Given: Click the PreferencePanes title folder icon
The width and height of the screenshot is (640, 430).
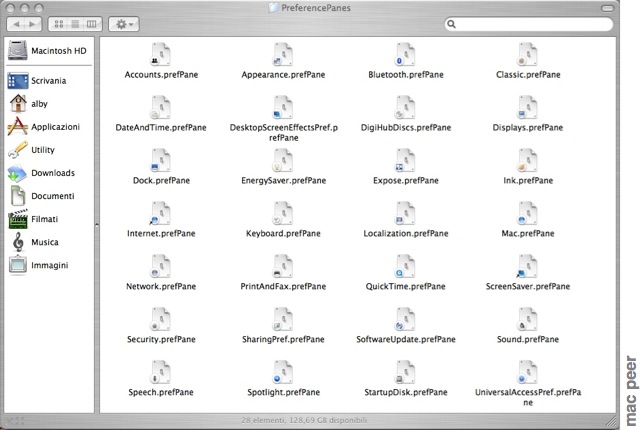Looking at the screenshot, I should pos(273,8).
